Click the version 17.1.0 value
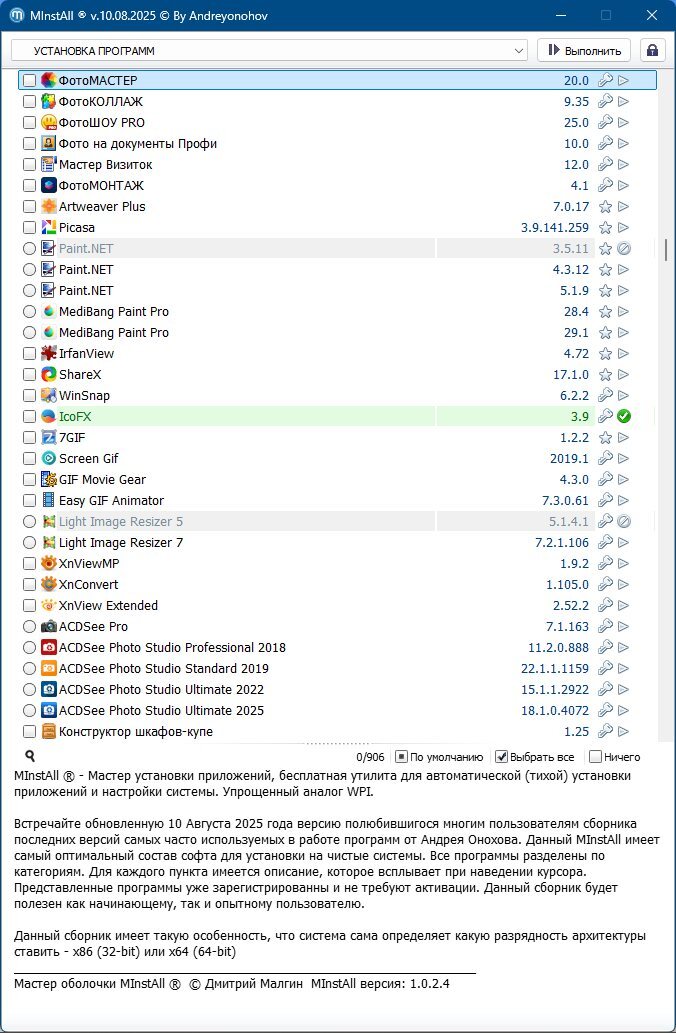Image resolution: width=676 pixels, height=1033 pixels. [x=571, y=375]
